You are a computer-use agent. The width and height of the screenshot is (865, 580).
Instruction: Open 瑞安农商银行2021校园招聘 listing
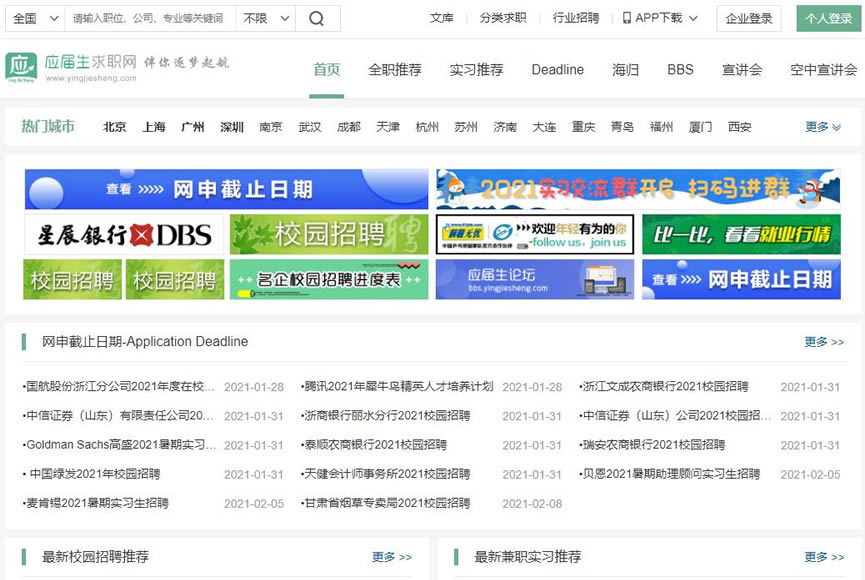coord(652,445)
